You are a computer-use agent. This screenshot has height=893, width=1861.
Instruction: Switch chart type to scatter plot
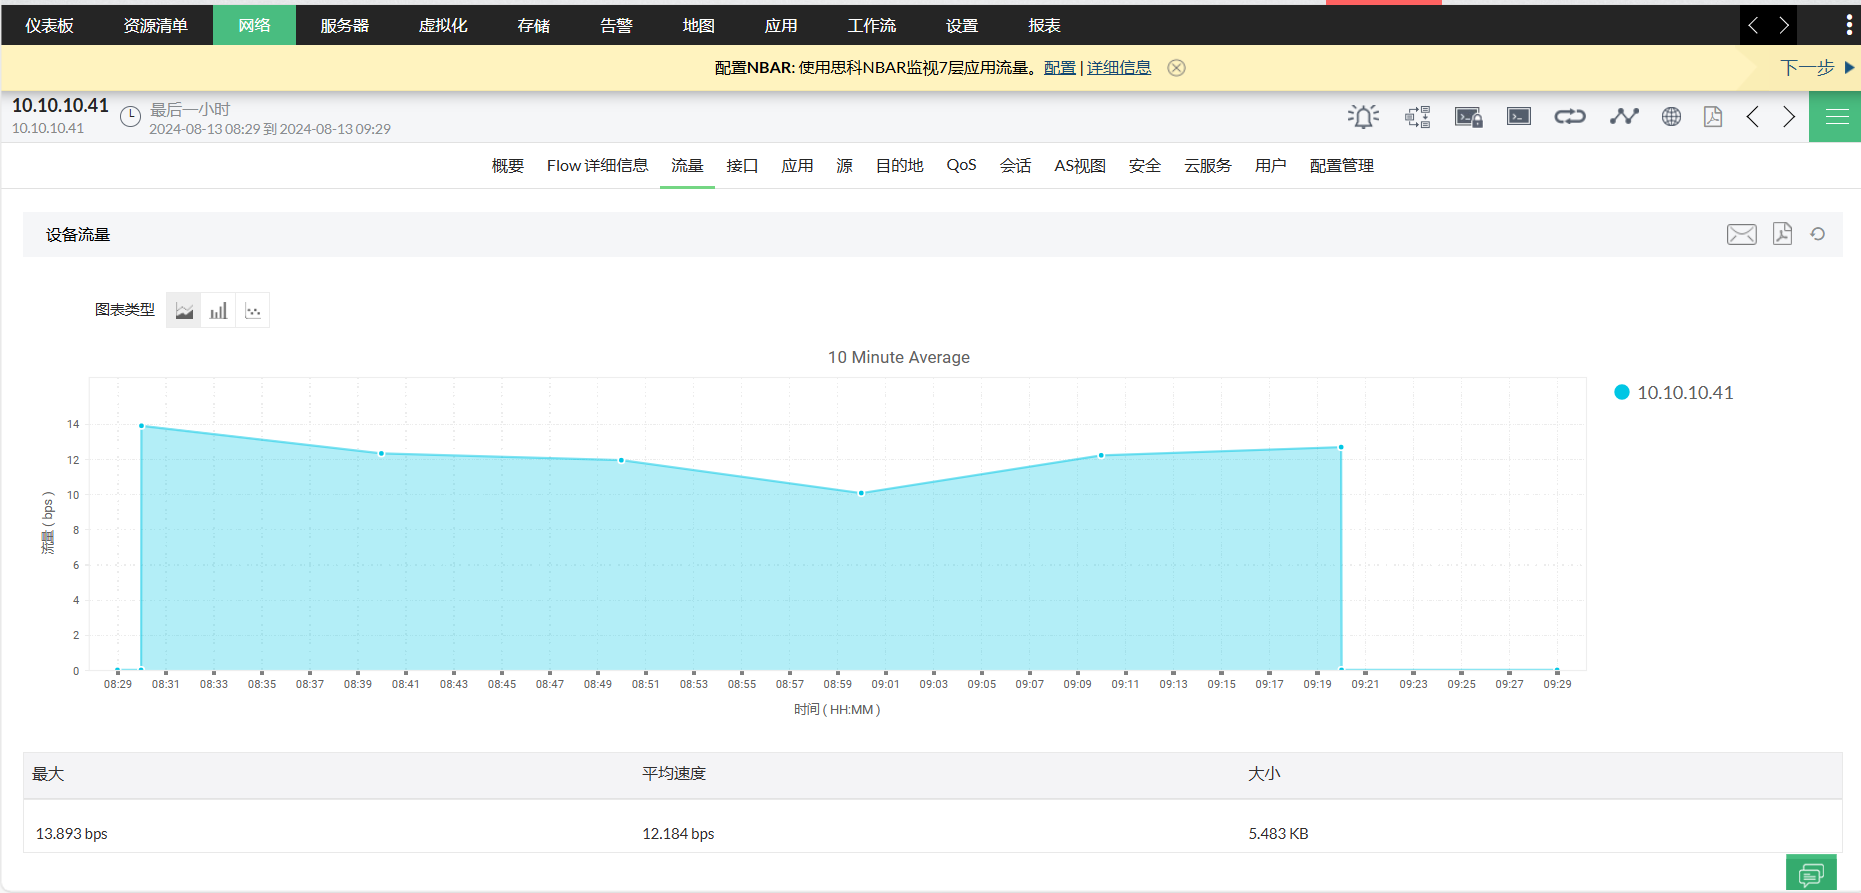tap(253, 311)
